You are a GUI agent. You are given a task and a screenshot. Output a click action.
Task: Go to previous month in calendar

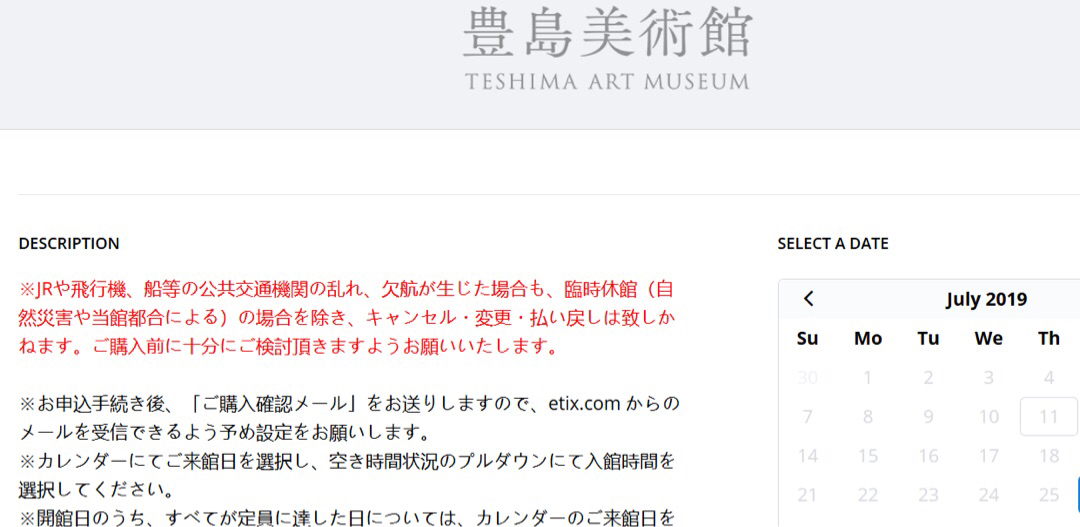(809, 299)
